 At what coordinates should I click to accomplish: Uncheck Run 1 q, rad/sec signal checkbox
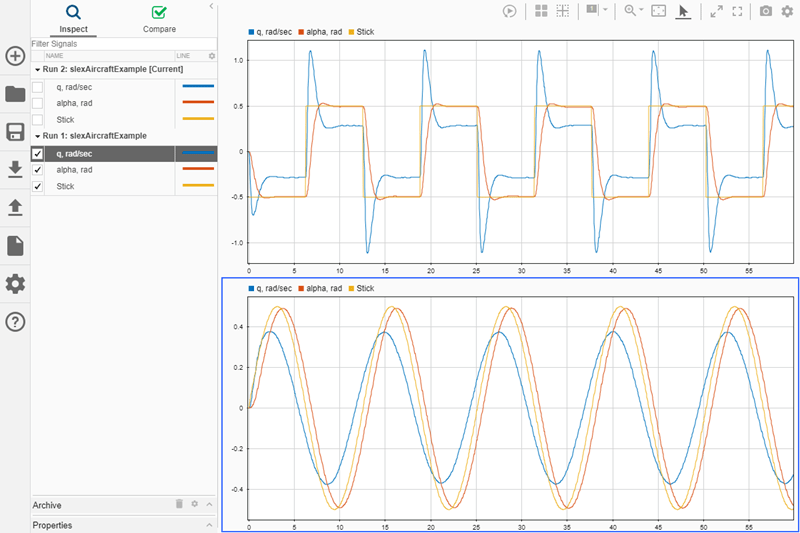(38, 154)
